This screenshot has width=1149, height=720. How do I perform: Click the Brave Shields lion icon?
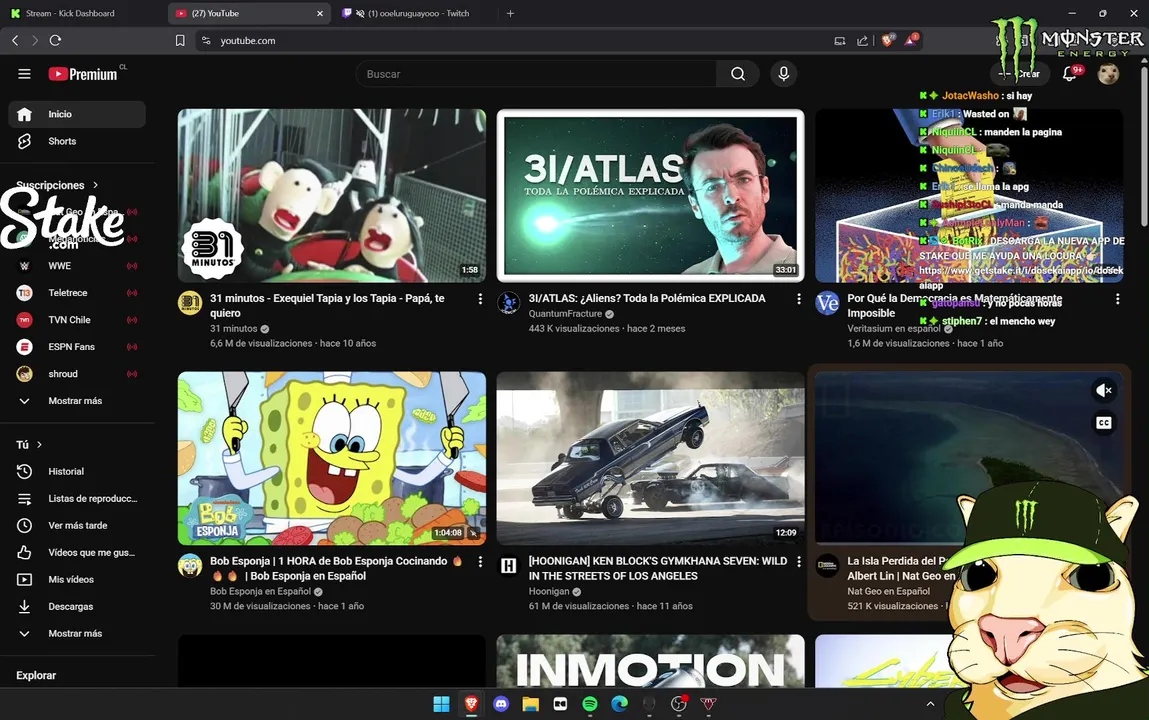(x=888, y=40)
